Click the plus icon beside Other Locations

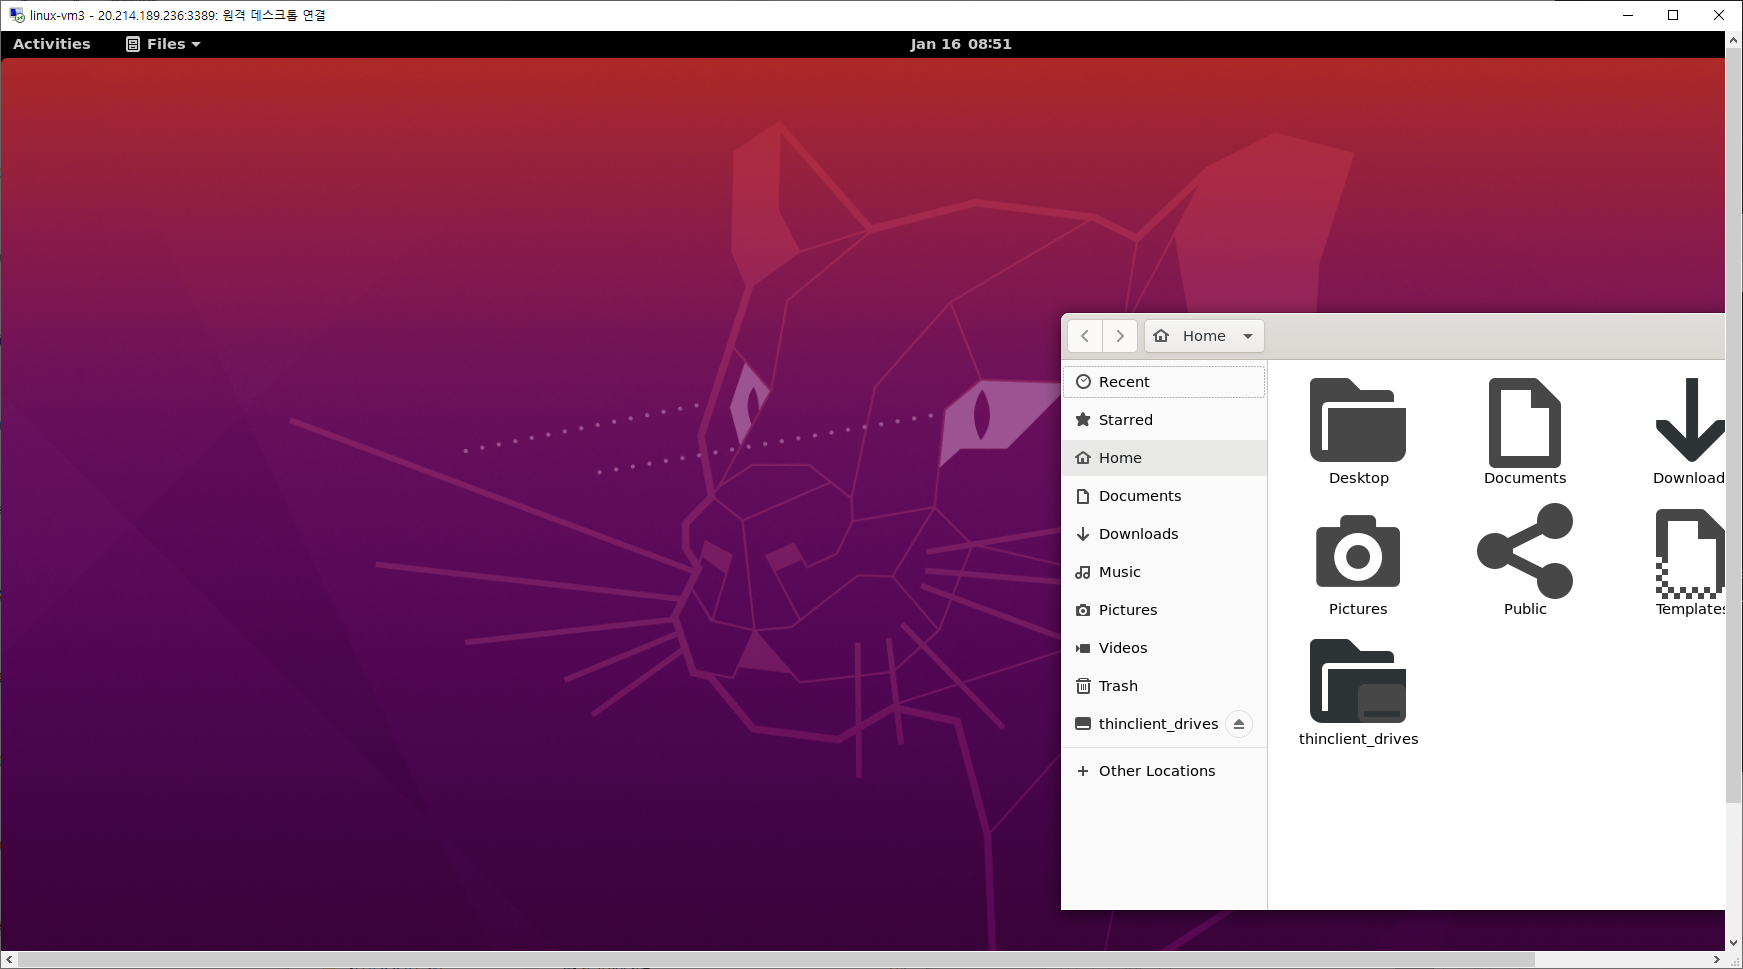point(1083,771)
